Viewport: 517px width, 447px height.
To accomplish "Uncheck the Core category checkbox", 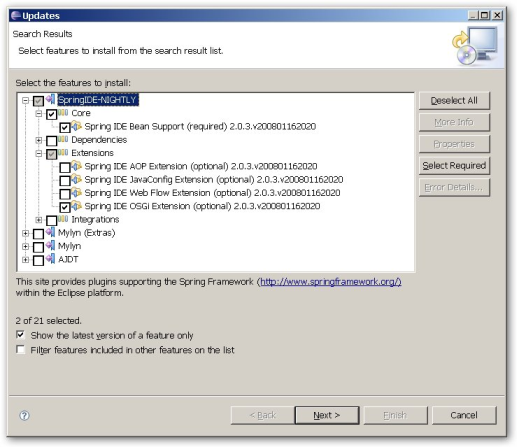I will (52, 114).
